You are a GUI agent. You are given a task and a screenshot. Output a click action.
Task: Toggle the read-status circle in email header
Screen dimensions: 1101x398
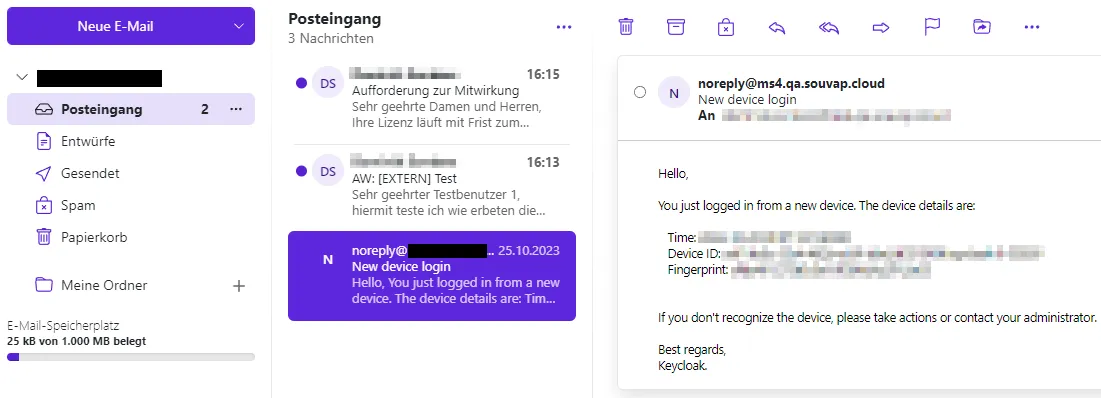click(640, 92)
